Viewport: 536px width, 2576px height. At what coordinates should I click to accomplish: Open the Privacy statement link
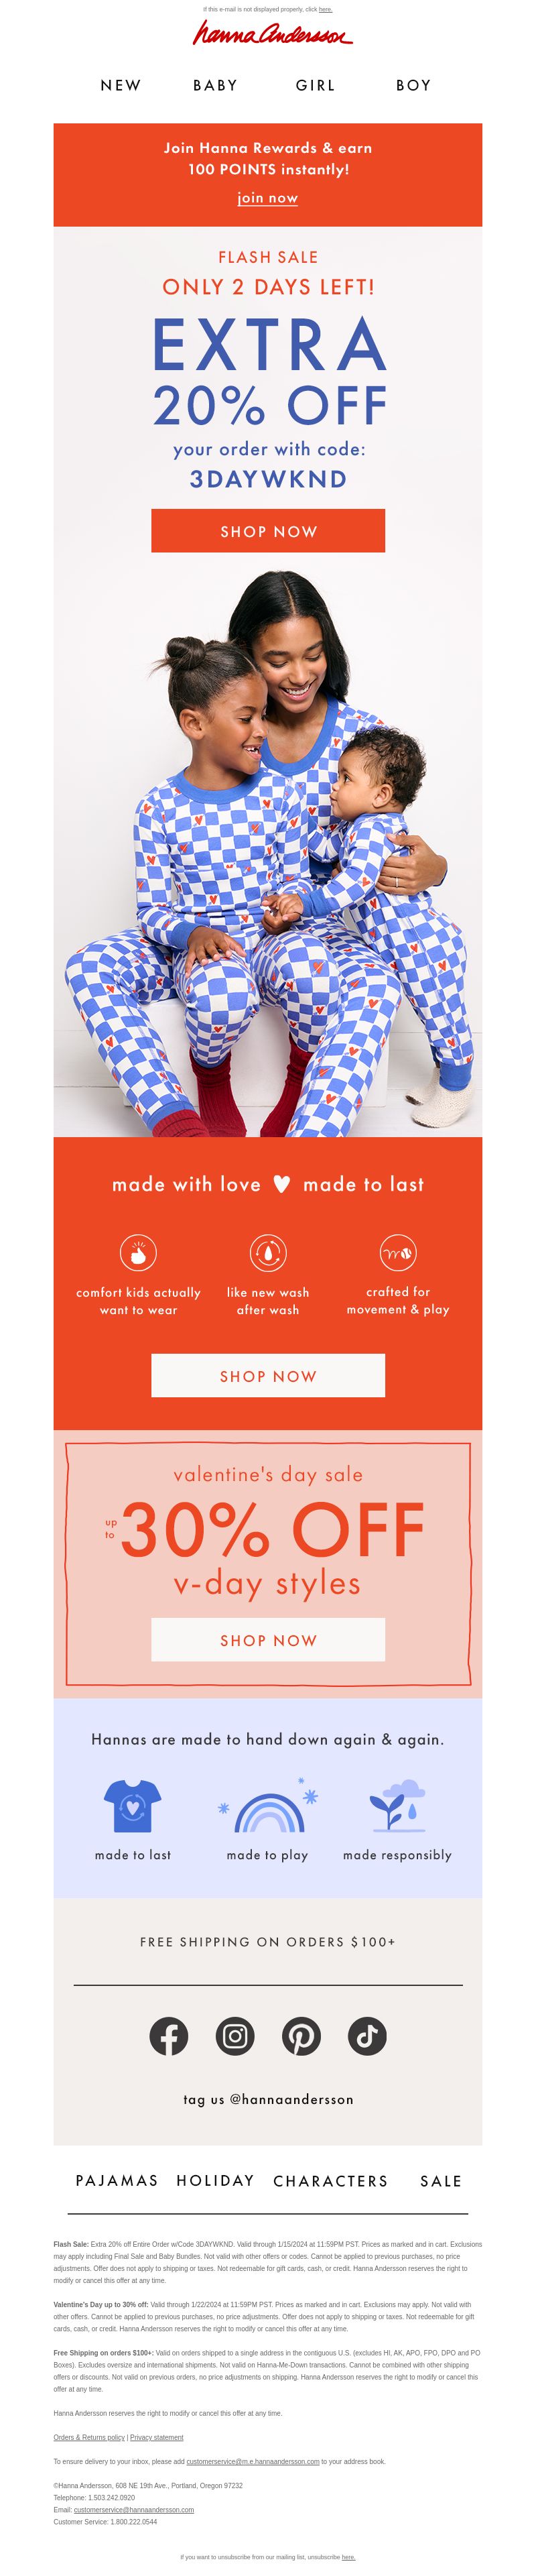pos(156,2437)
